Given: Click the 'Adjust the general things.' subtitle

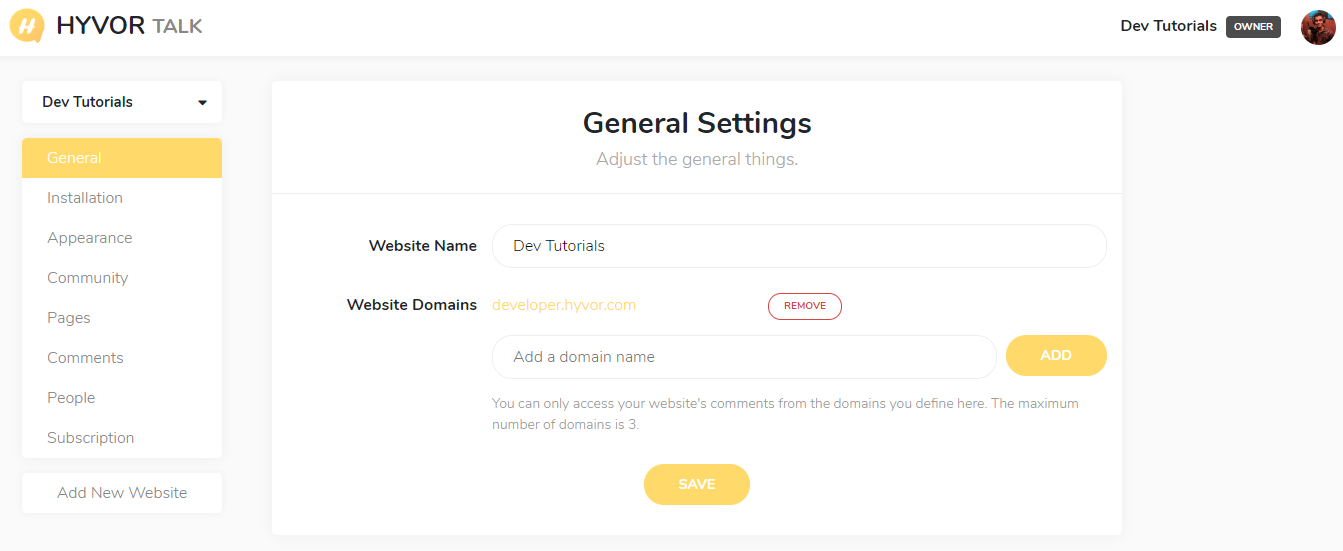Looking at the screenshot, I should [x=697, y=159].
